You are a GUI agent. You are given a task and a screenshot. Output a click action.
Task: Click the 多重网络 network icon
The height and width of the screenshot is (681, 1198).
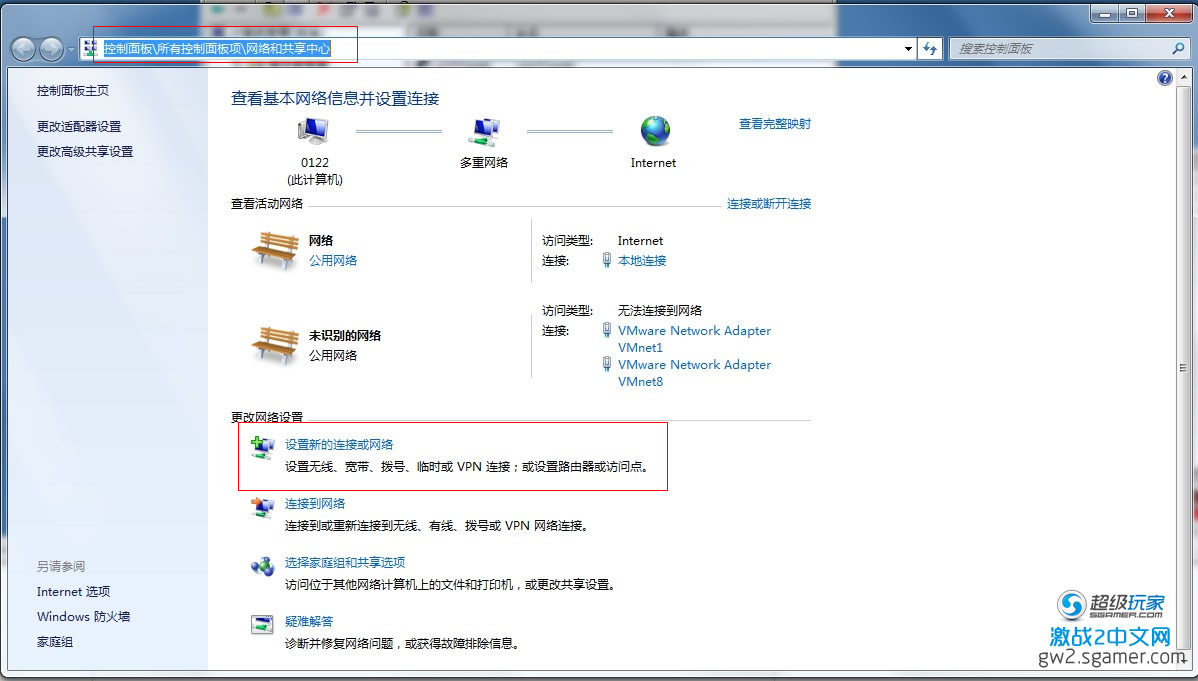point(484,133)
